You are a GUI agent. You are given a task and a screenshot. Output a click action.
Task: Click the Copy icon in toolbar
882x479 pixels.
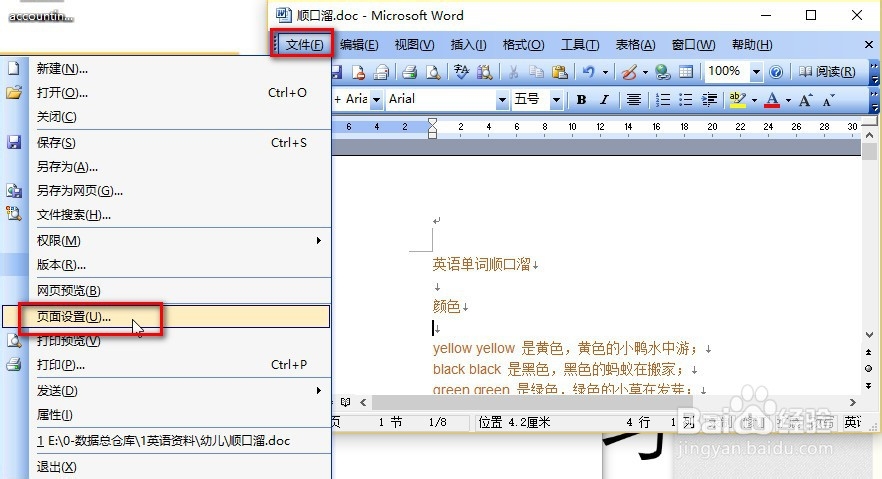536,72
